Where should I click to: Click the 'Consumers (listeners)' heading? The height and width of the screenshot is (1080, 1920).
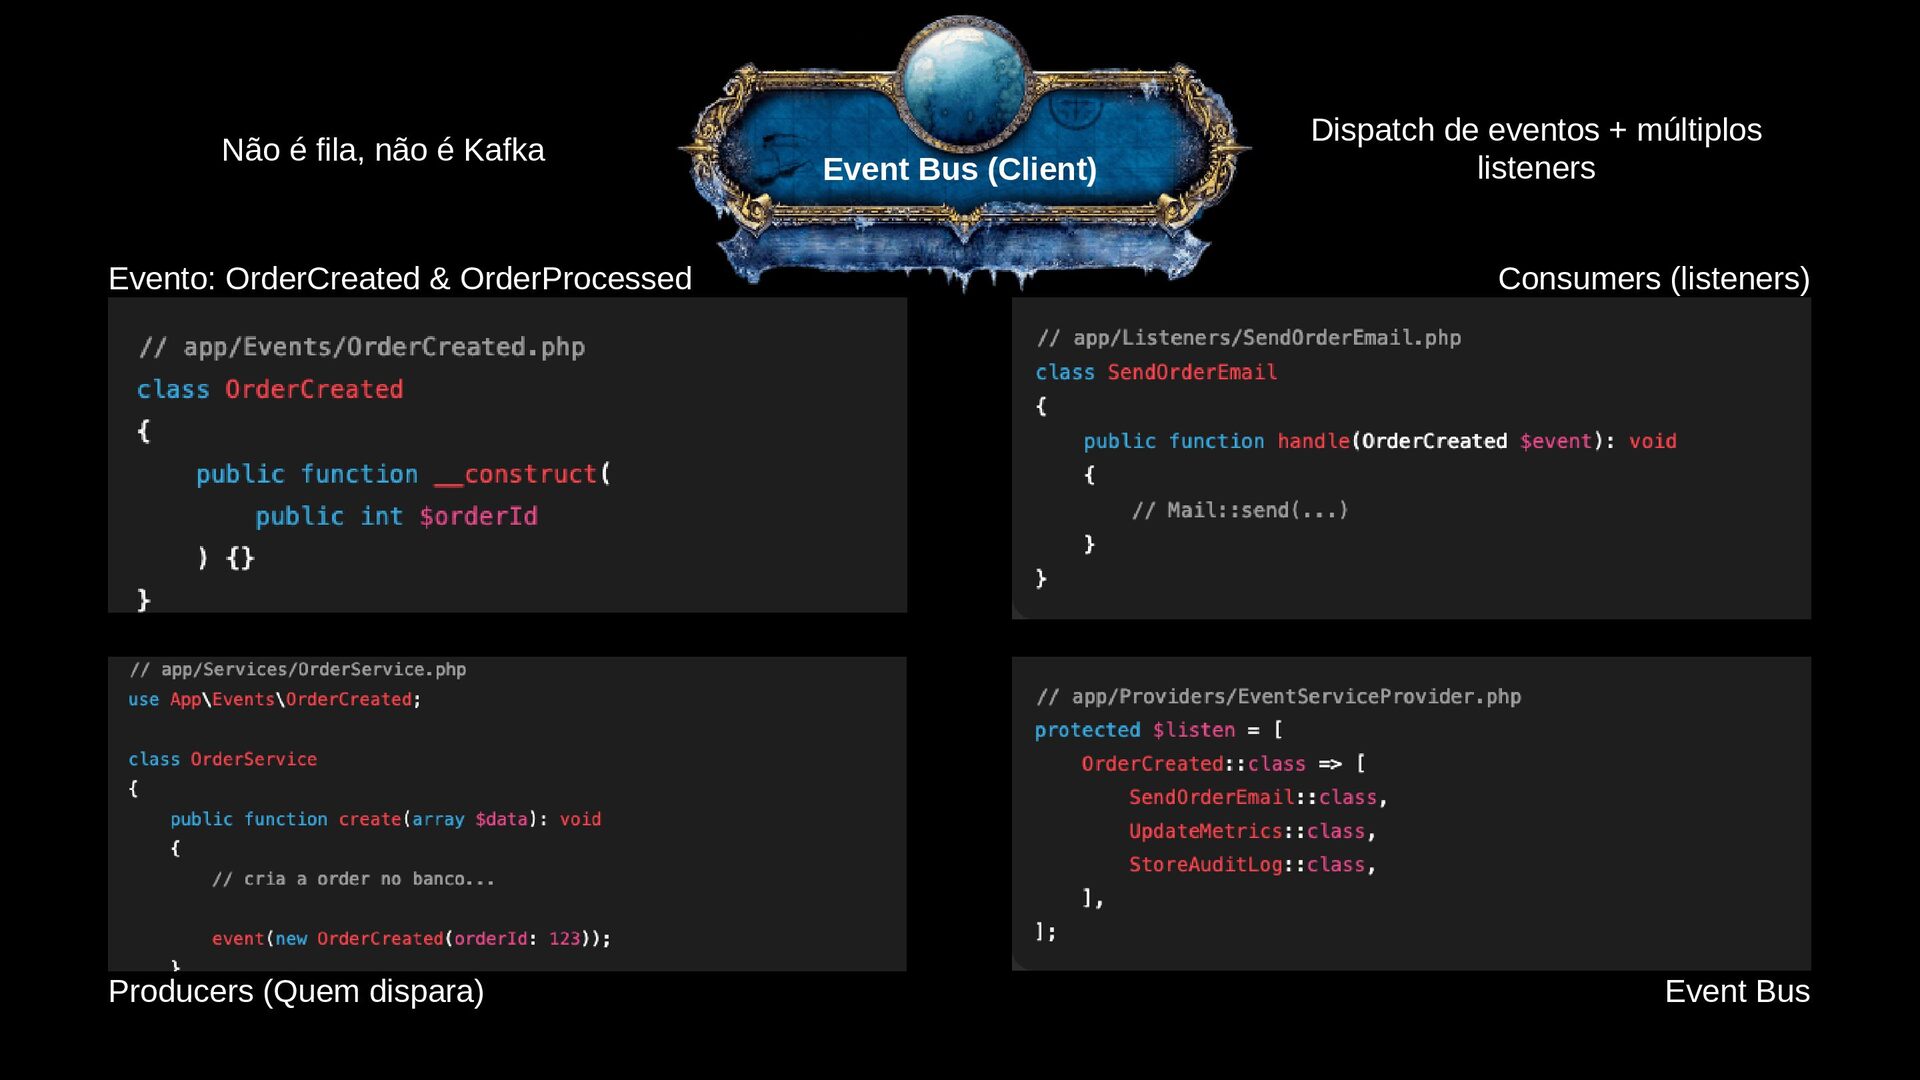pos(1653,278)
